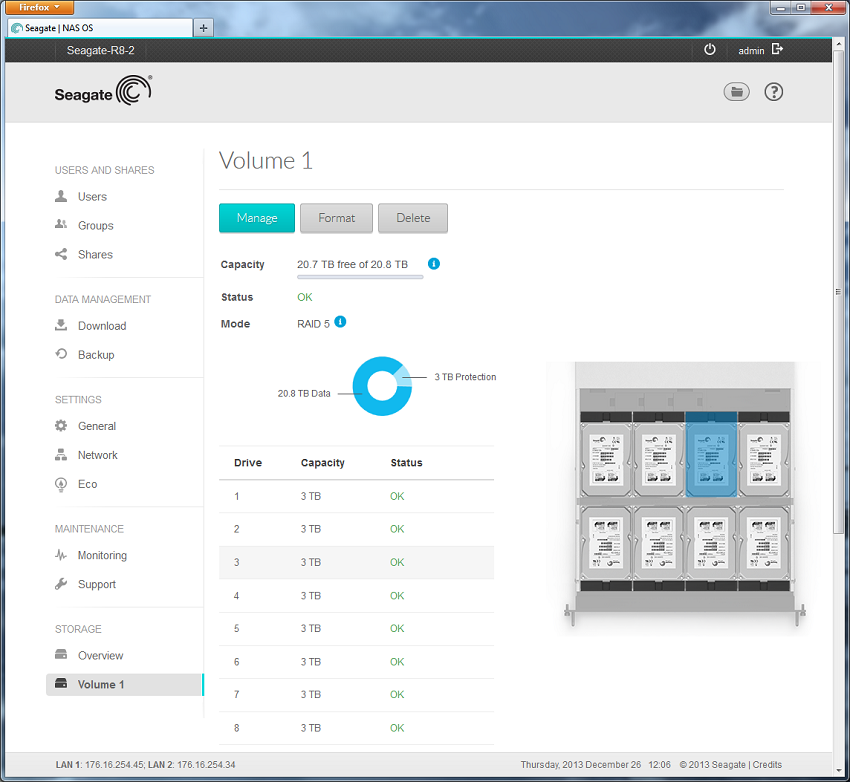Click the light blue Protection donut segment
Screen dimensions: 850x782
[x=403, y=376]
